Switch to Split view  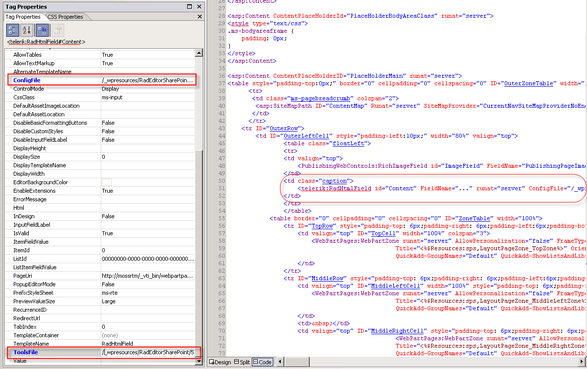[x=242, y=362]
